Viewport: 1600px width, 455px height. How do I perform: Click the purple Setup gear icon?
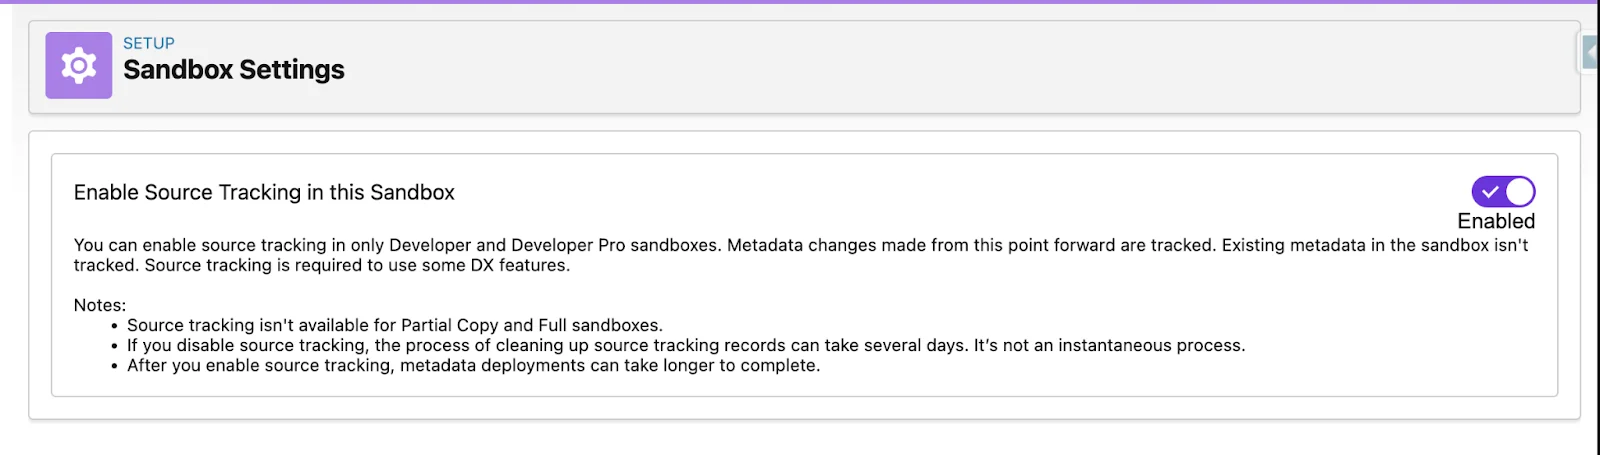pos(78,66)
